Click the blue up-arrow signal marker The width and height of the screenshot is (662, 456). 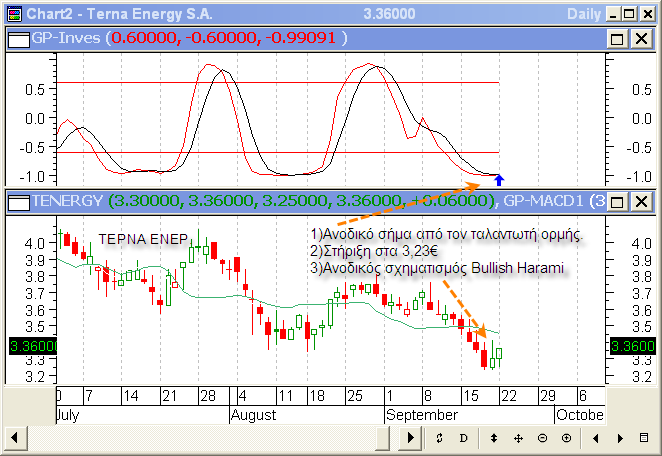pyautogui.click(x=500, y=181)
